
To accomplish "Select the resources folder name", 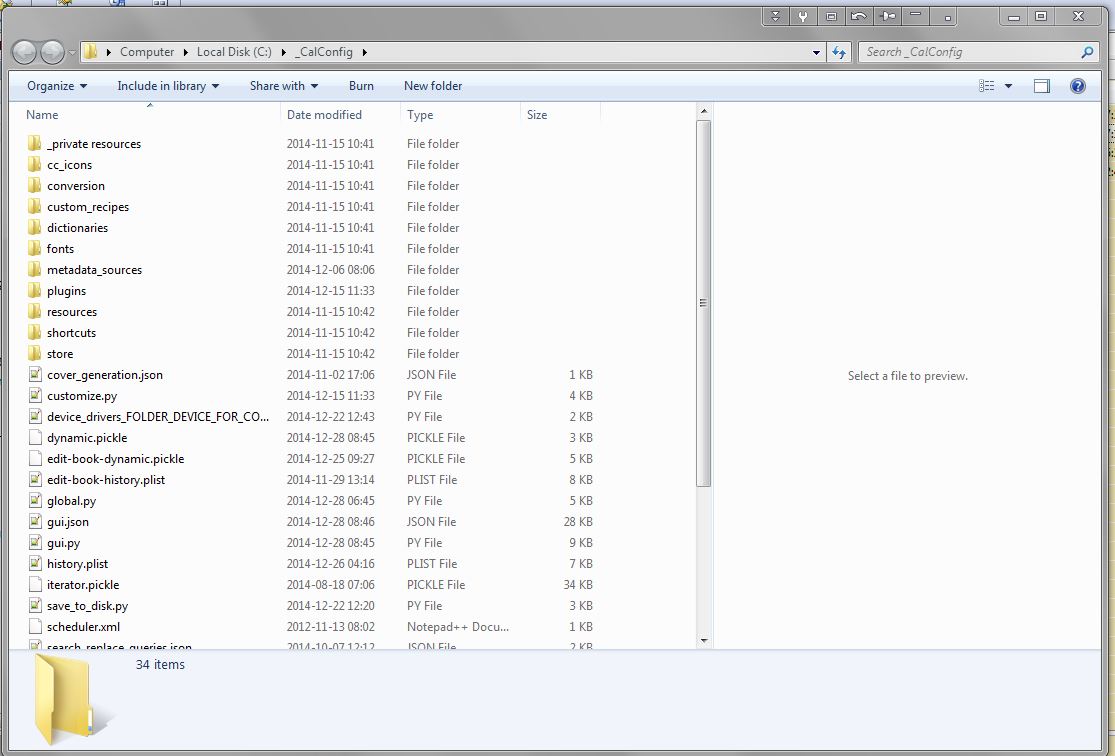I will (72, 312).
